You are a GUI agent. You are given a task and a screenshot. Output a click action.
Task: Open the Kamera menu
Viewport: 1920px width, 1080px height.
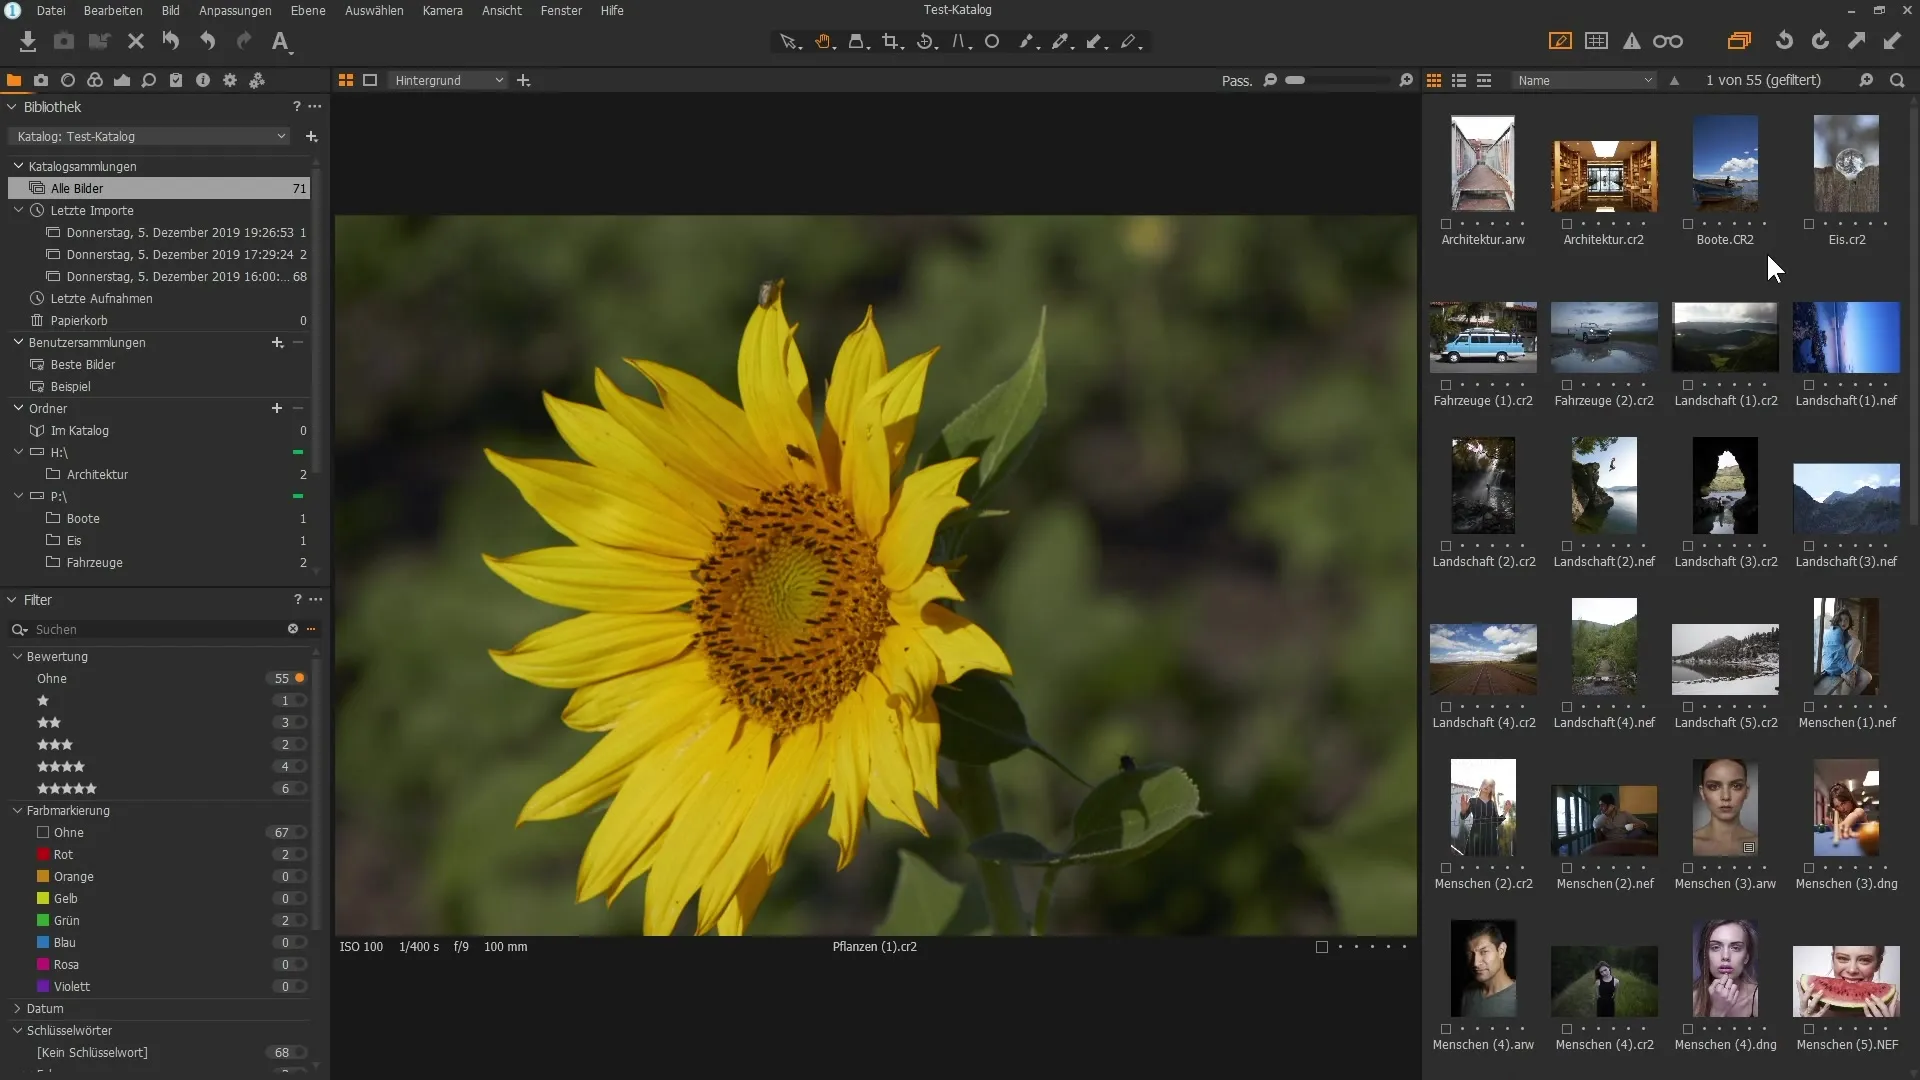pos(442,10)
